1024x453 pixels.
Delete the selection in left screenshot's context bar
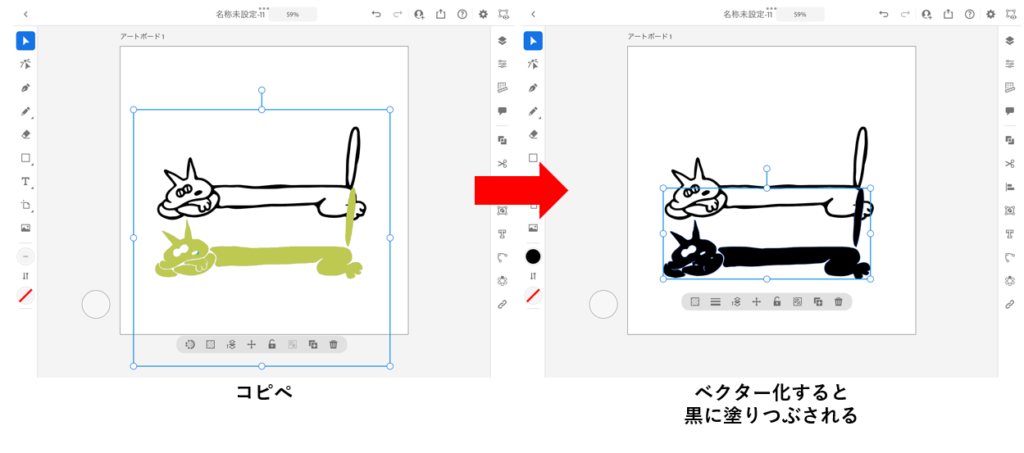(333, 344)
